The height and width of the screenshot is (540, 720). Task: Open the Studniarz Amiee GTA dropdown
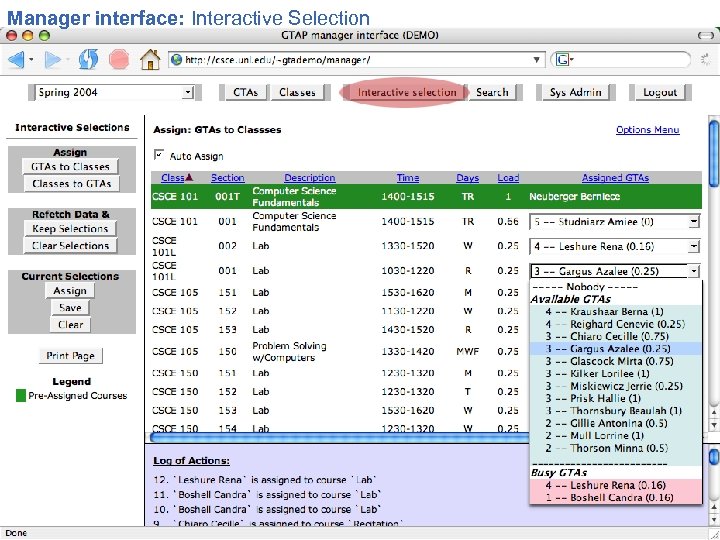coord(614,222)
